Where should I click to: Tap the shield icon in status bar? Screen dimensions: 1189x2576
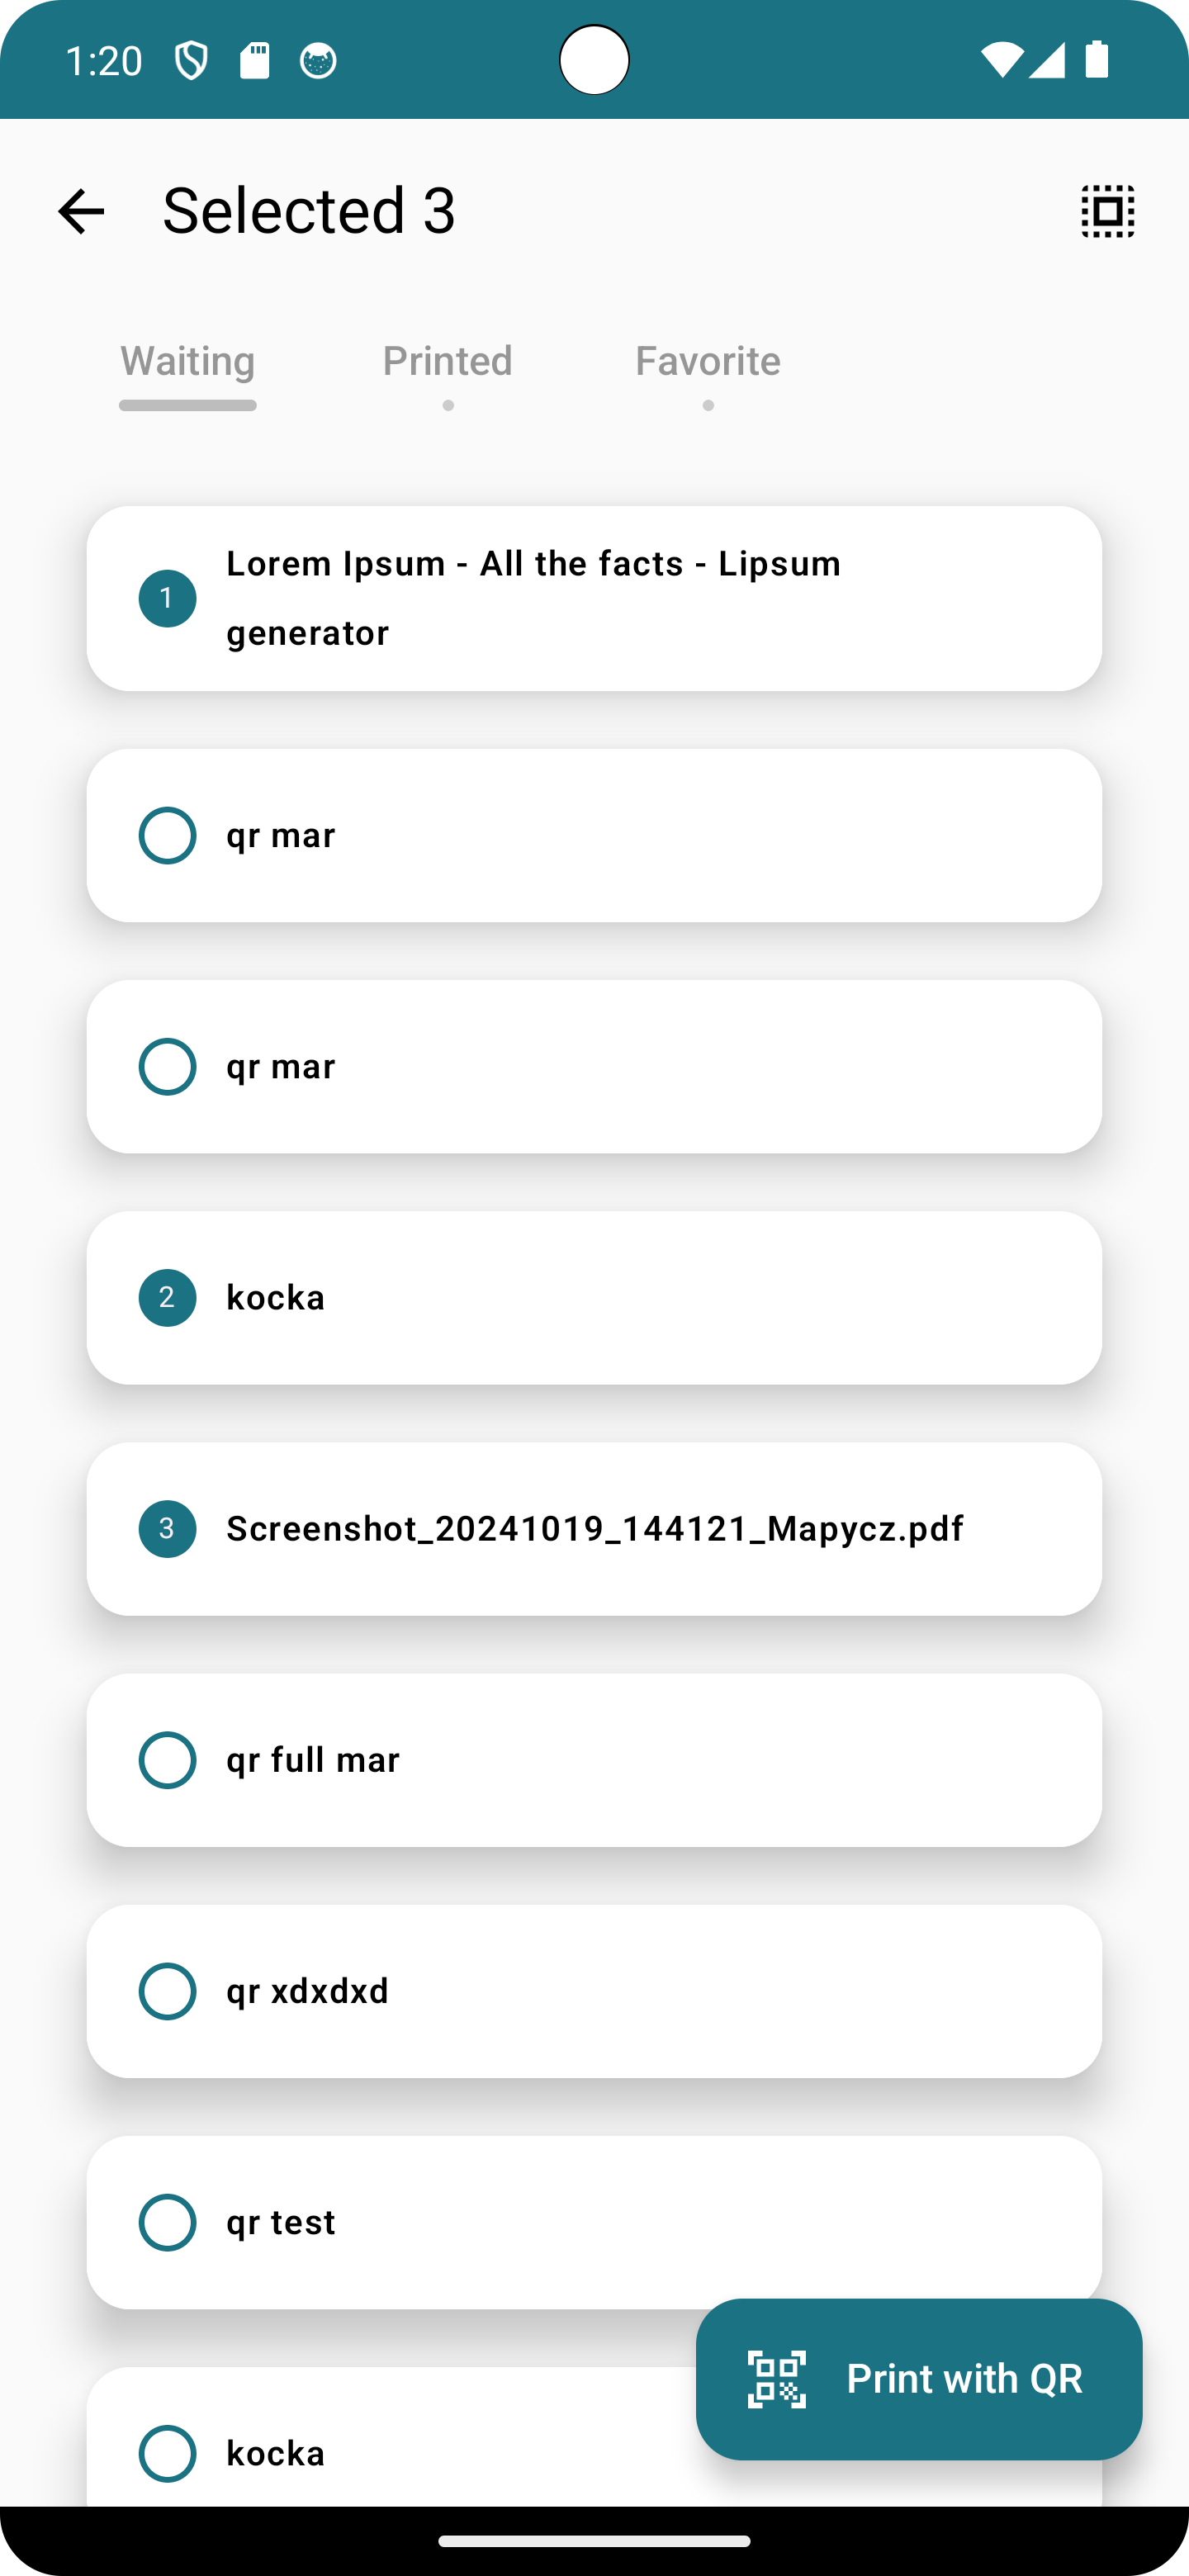[x=191, y=61]
